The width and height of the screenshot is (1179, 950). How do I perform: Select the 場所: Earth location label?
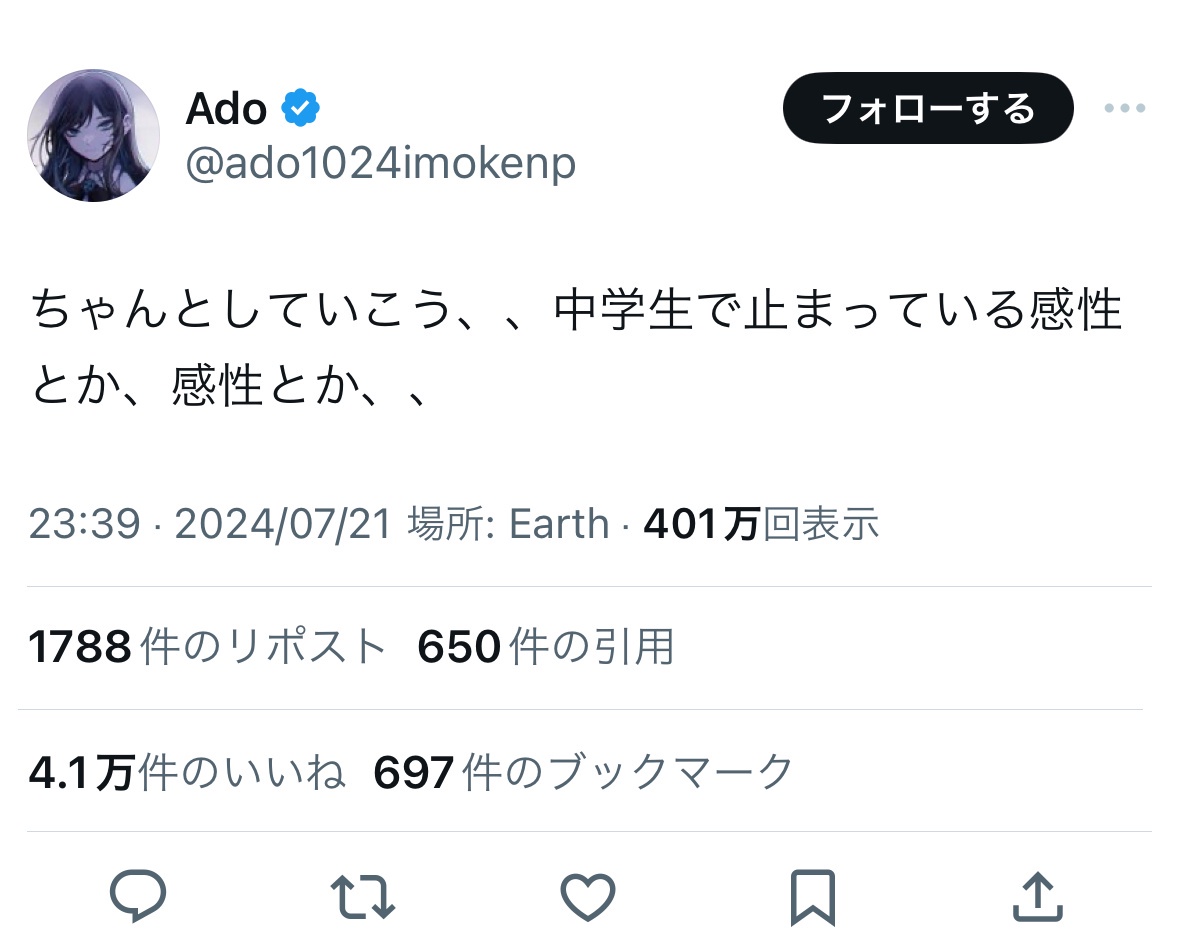click(508, 524)
